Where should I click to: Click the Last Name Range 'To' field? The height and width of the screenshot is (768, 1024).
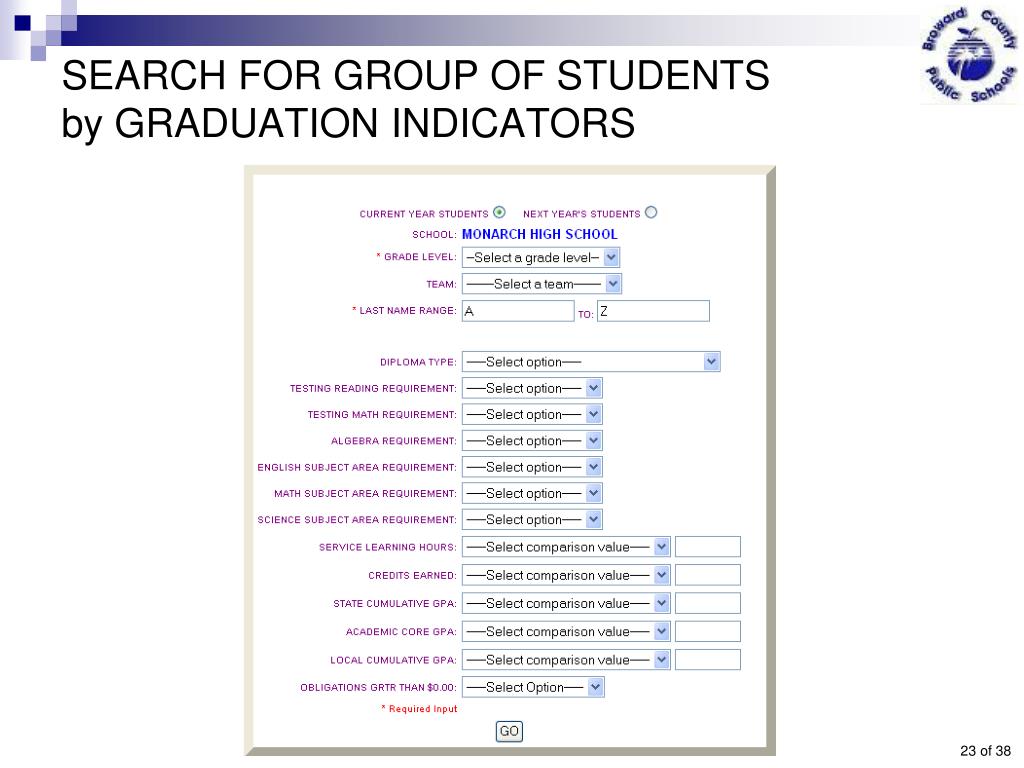coord(653,311)
